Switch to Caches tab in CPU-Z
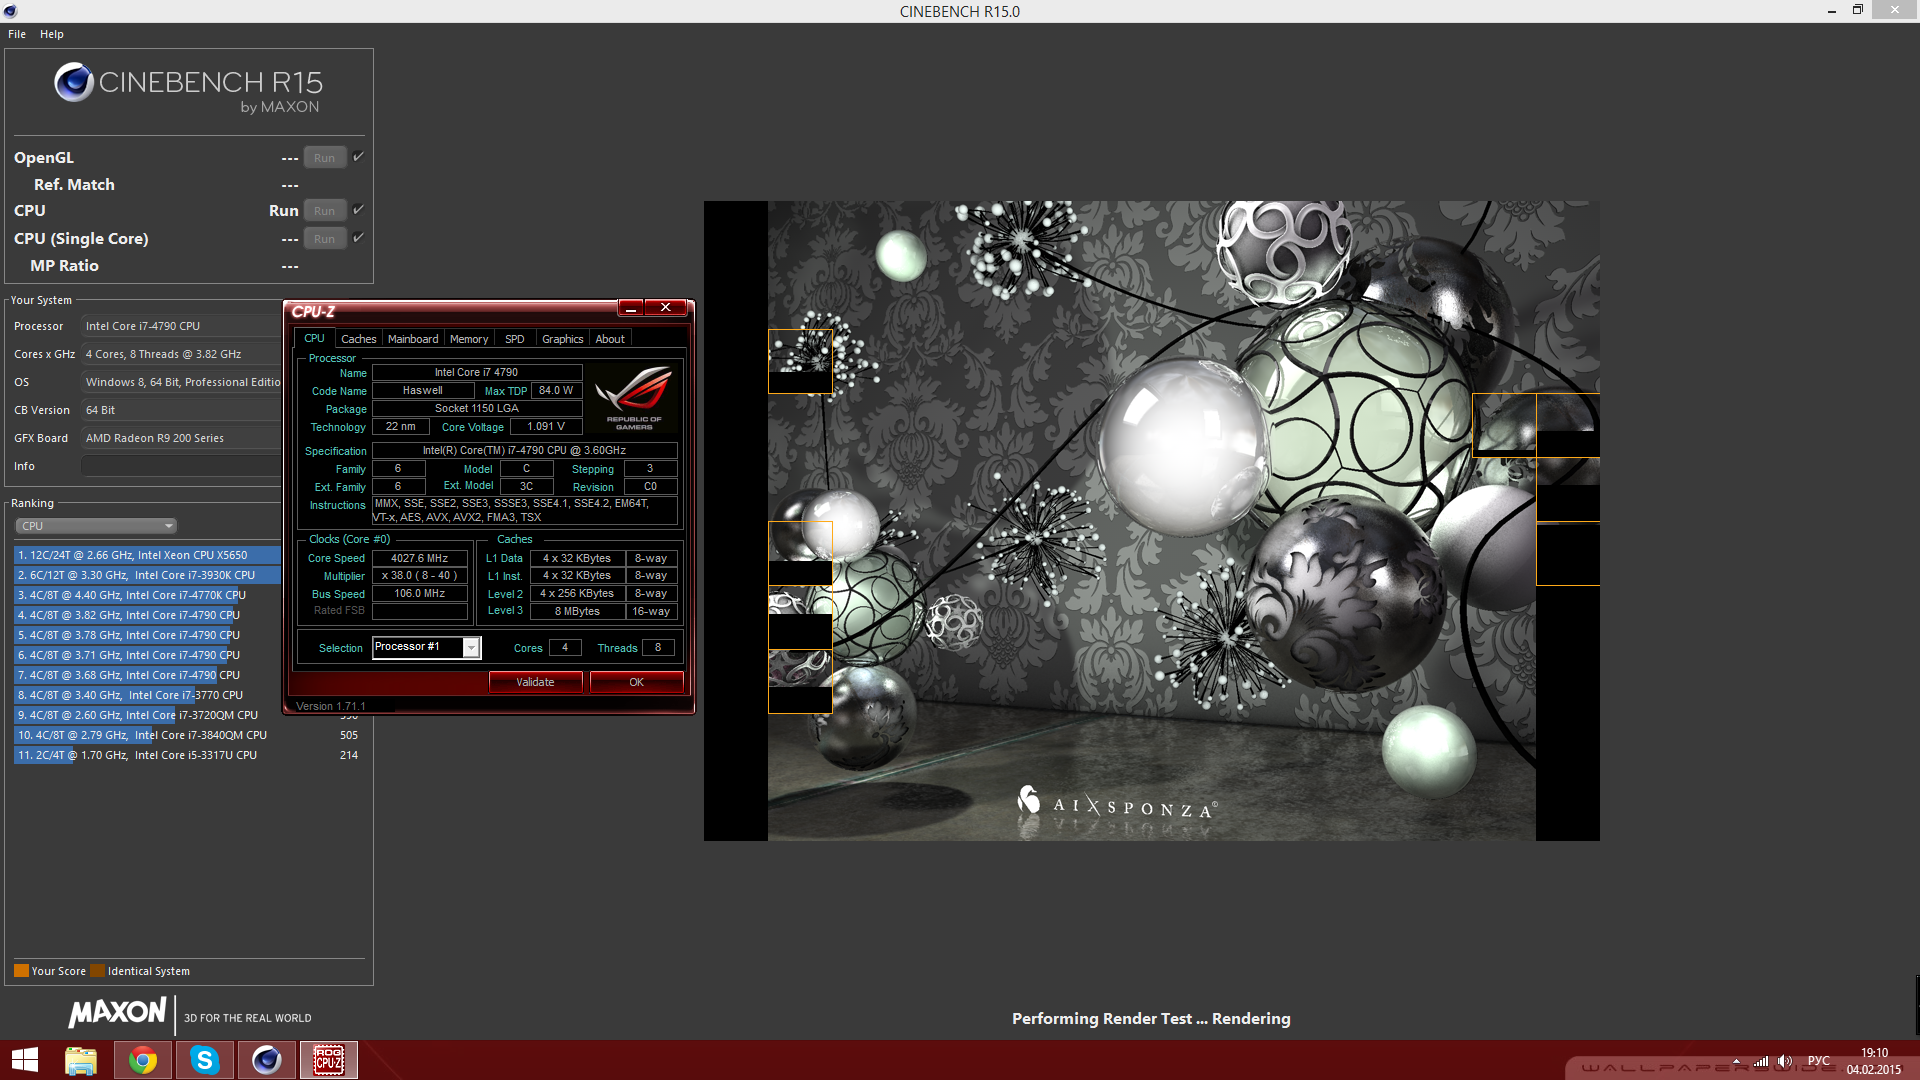The height and width of the screenshot is (1080, 1920). [x=358, y=339]
